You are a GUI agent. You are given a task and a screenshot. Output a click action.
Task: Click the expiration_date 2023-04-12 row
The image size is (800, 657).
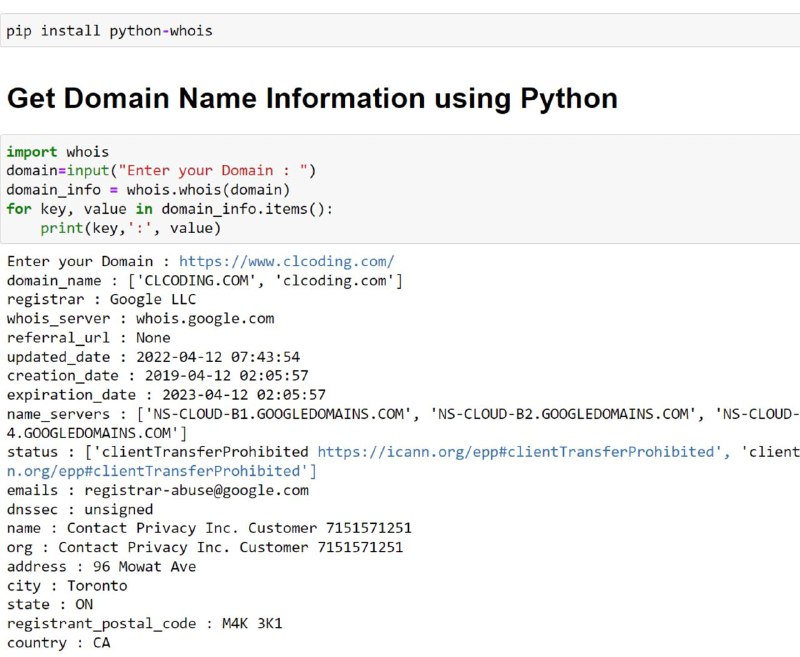pyautogui.click(x=166, y=395)
